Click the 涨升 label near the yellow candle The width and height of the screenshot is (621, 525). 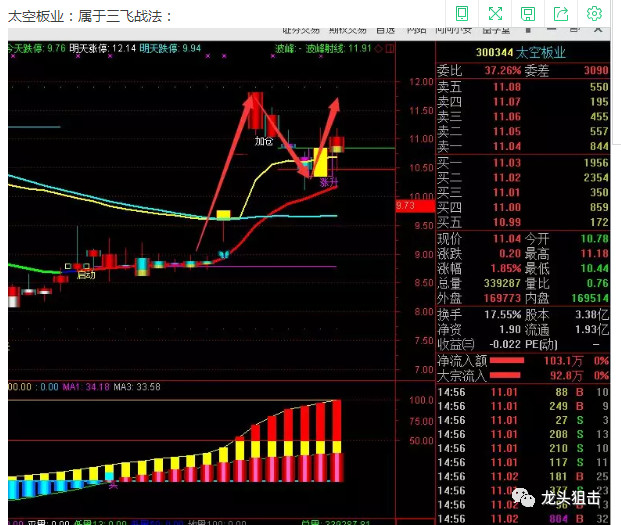point(329,182)
